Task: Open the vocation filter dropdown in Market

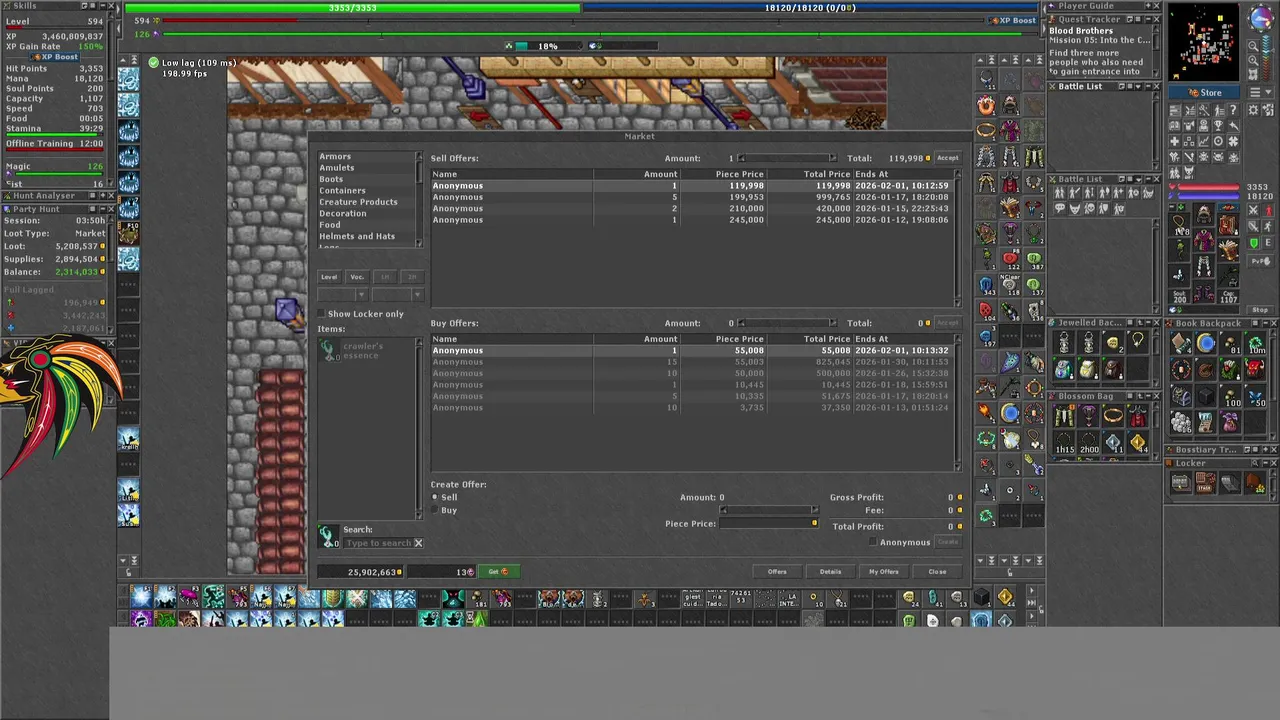Action: (397, 295)
